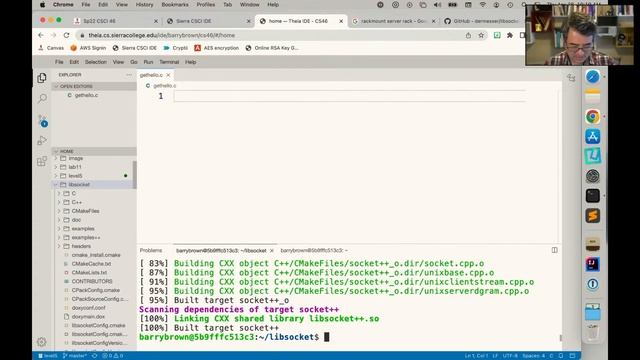
Task: Open IntelliJ IDEA from the Dock
Action: click(x=593, y=264)
